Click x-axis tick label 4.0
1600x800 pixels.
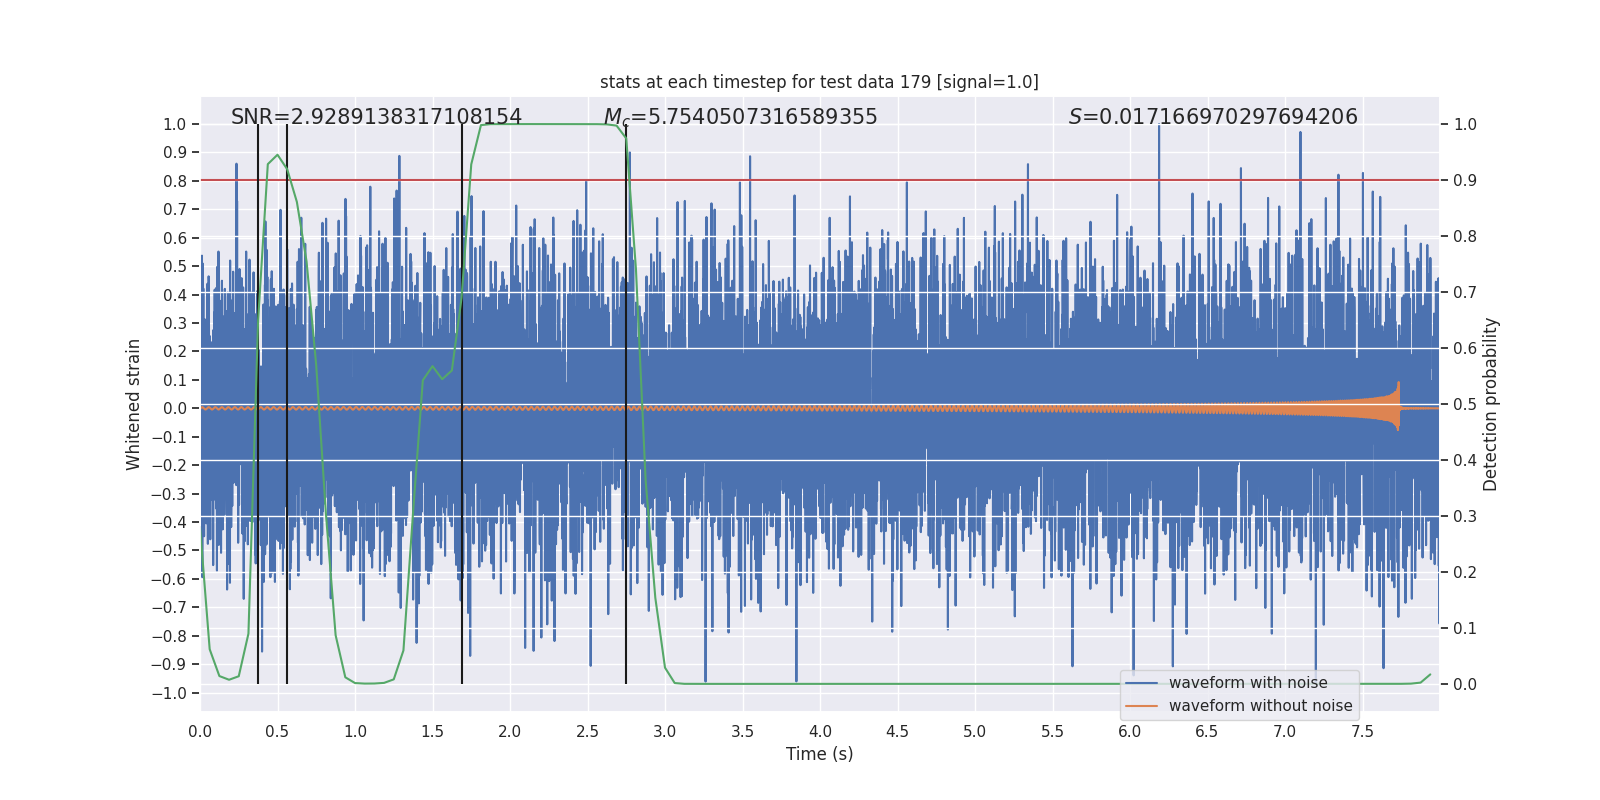(820, 732)
